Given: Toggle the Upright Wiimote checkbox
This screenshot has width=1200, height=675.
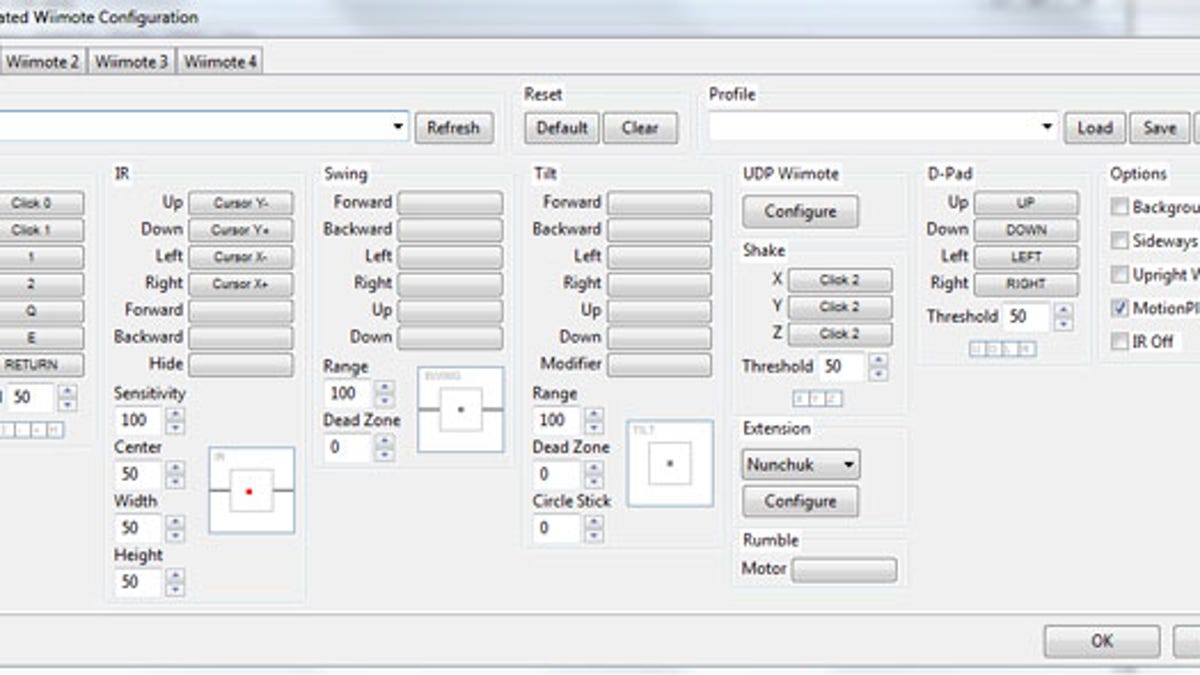Looking at the screenshot, I should pyautogui.click(x=1120, y=275).
